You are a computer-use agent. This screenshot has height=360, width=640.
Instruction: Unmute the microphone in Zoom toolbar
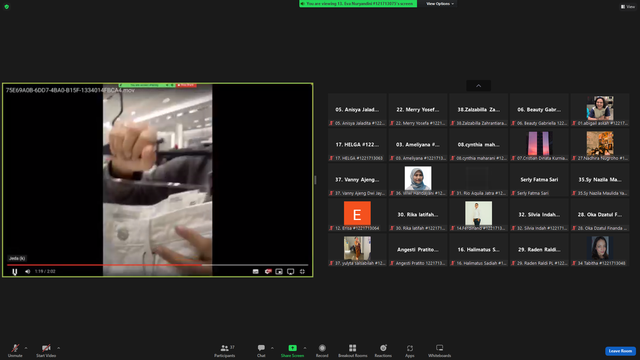(15, 351)
